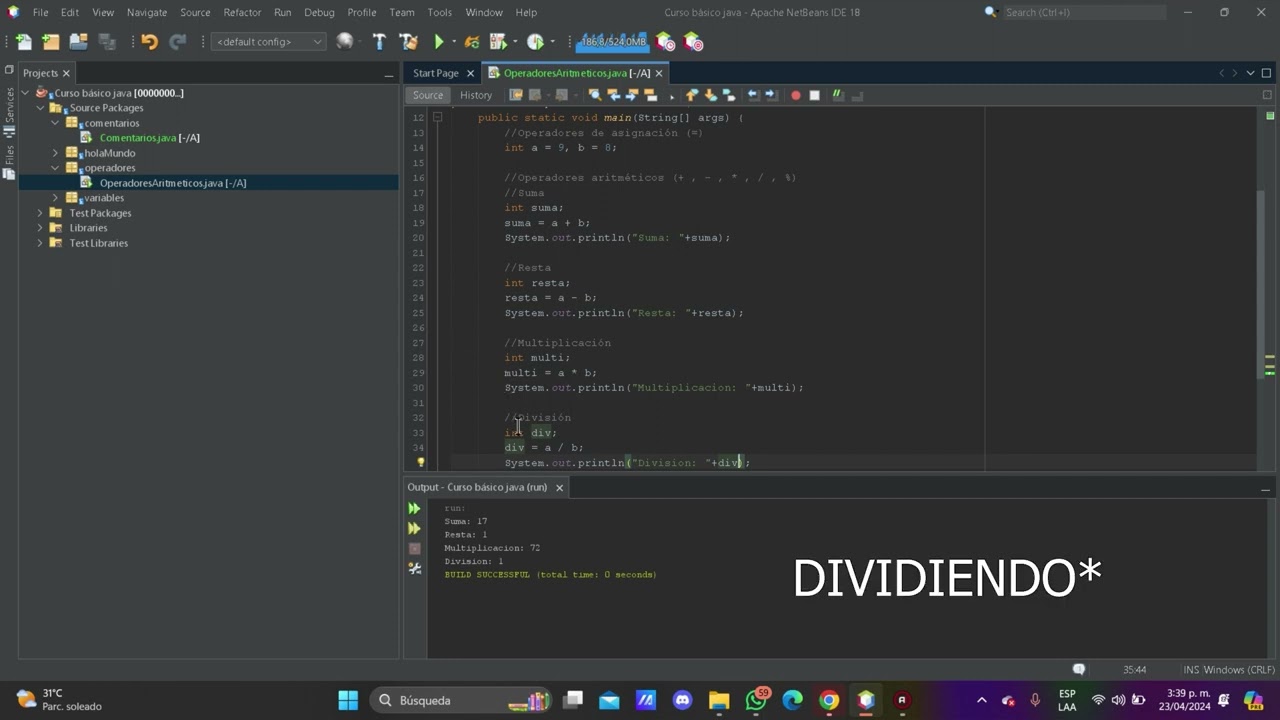This screenshot has height=720, width=1280.
Task: Open WhatsApp from the taskbar
Action: pyautogui.click(x=756, y=700)
